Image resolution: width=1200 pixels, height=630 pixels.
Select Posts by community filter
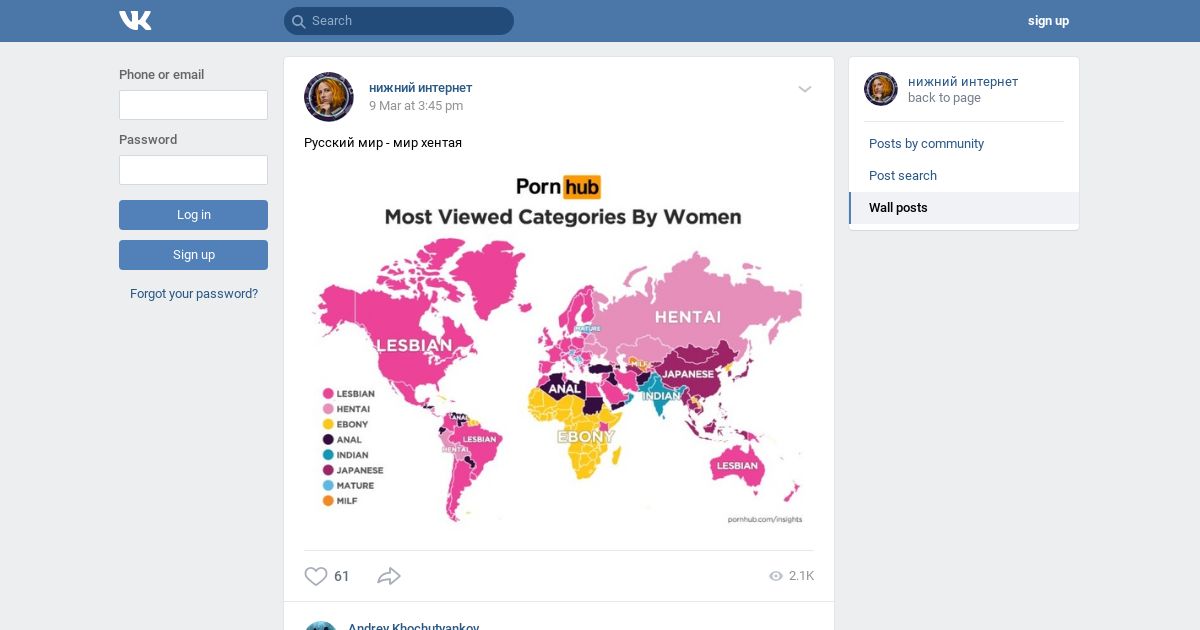click(926, 144)
